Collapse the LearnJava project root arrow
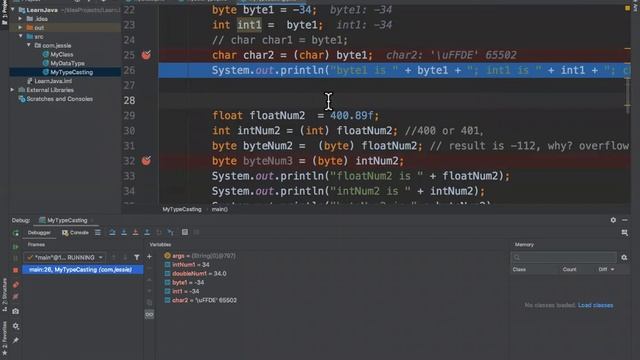The height and width of the screenshot is (360, 640). (x=13, y=9)
